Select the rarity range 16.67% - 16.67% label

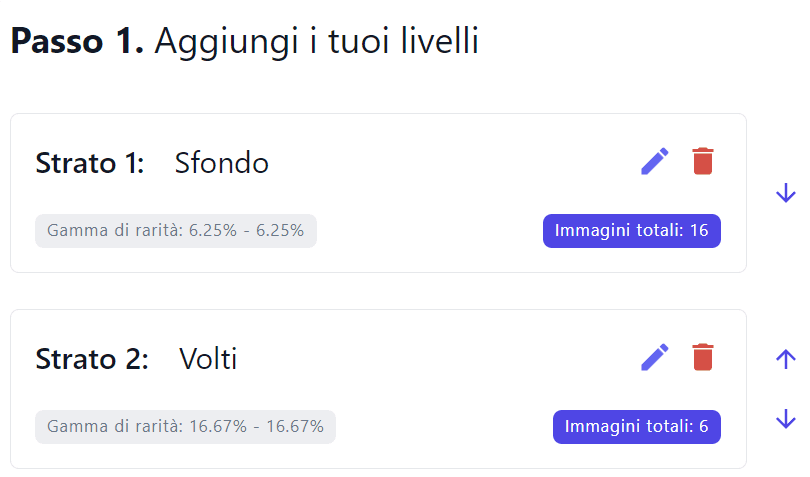[x=185, y=427]
